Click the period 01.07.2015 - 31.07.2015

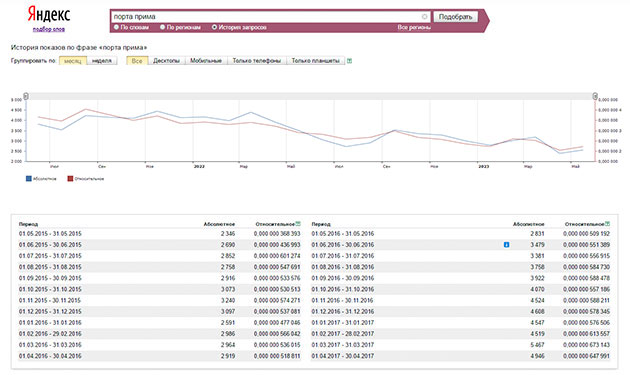click(50, 256)
